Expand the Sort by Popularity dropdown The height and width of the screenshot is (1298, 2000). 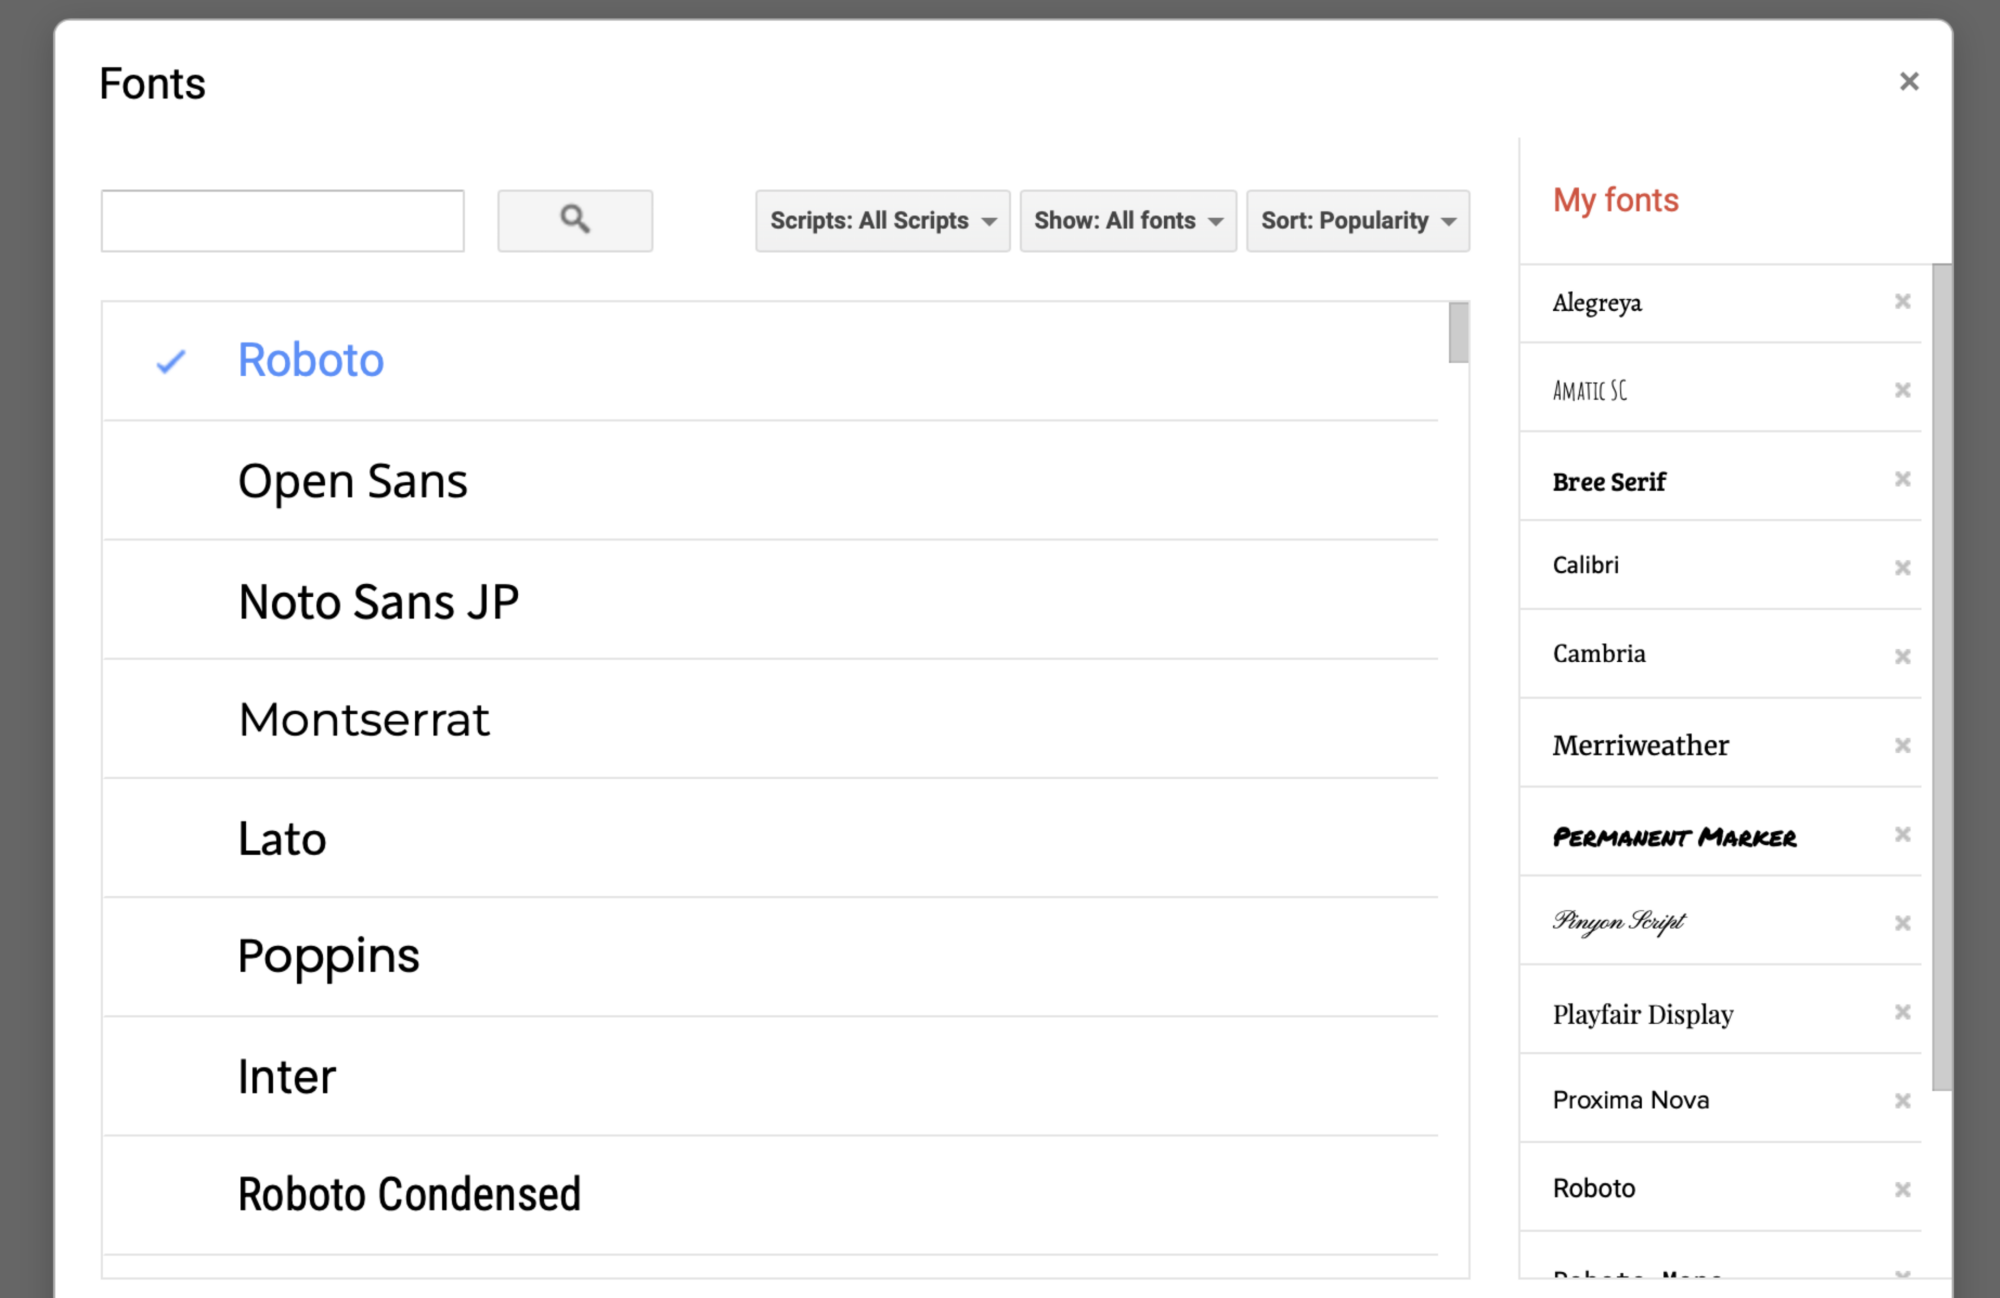[1357, 220]
